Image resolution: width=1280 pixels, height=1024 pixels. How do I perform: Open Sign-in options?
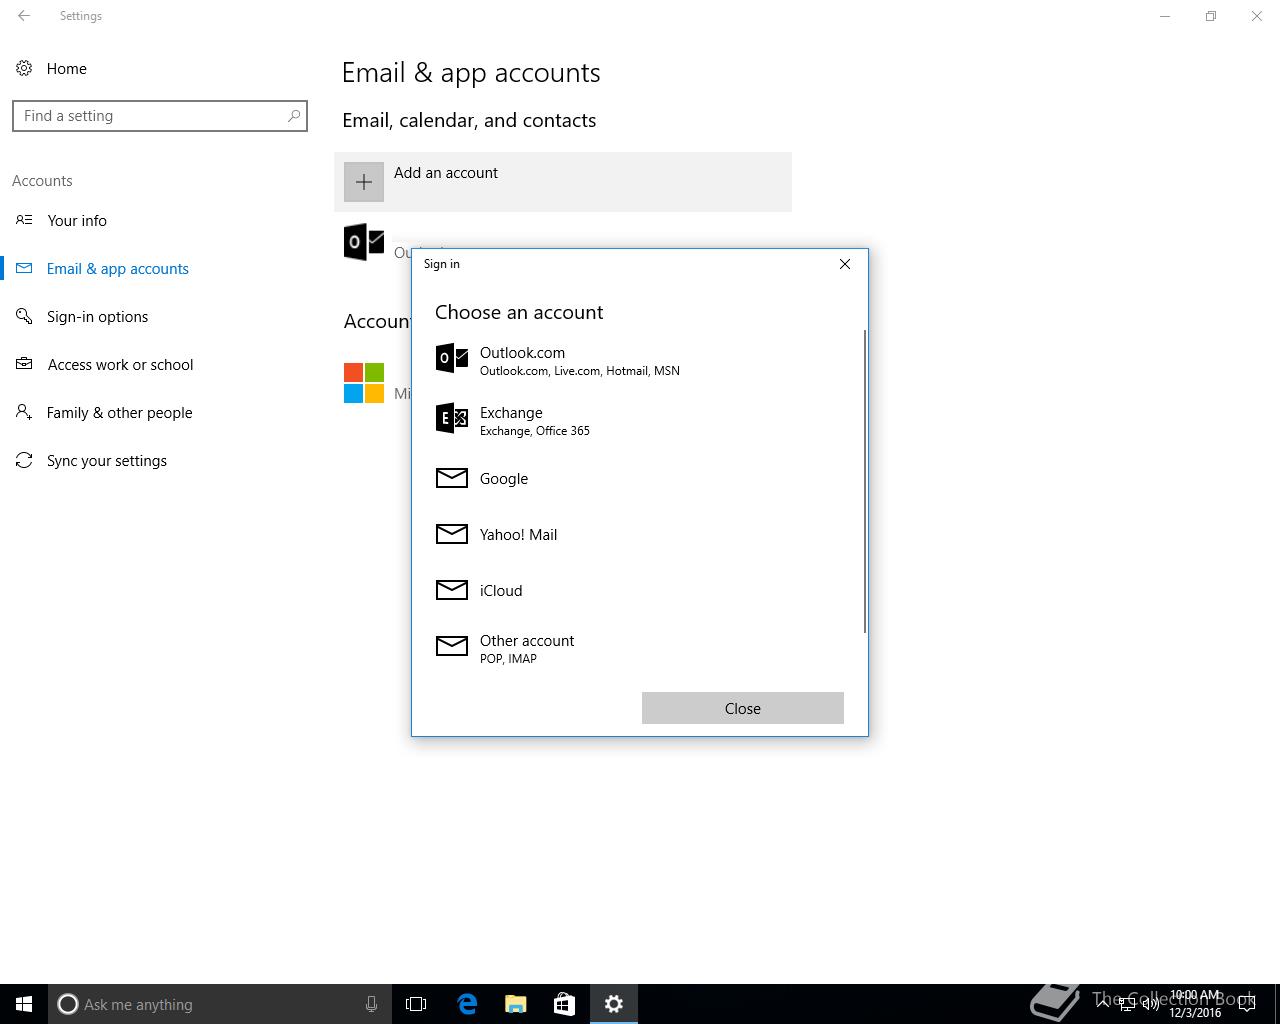98,317
